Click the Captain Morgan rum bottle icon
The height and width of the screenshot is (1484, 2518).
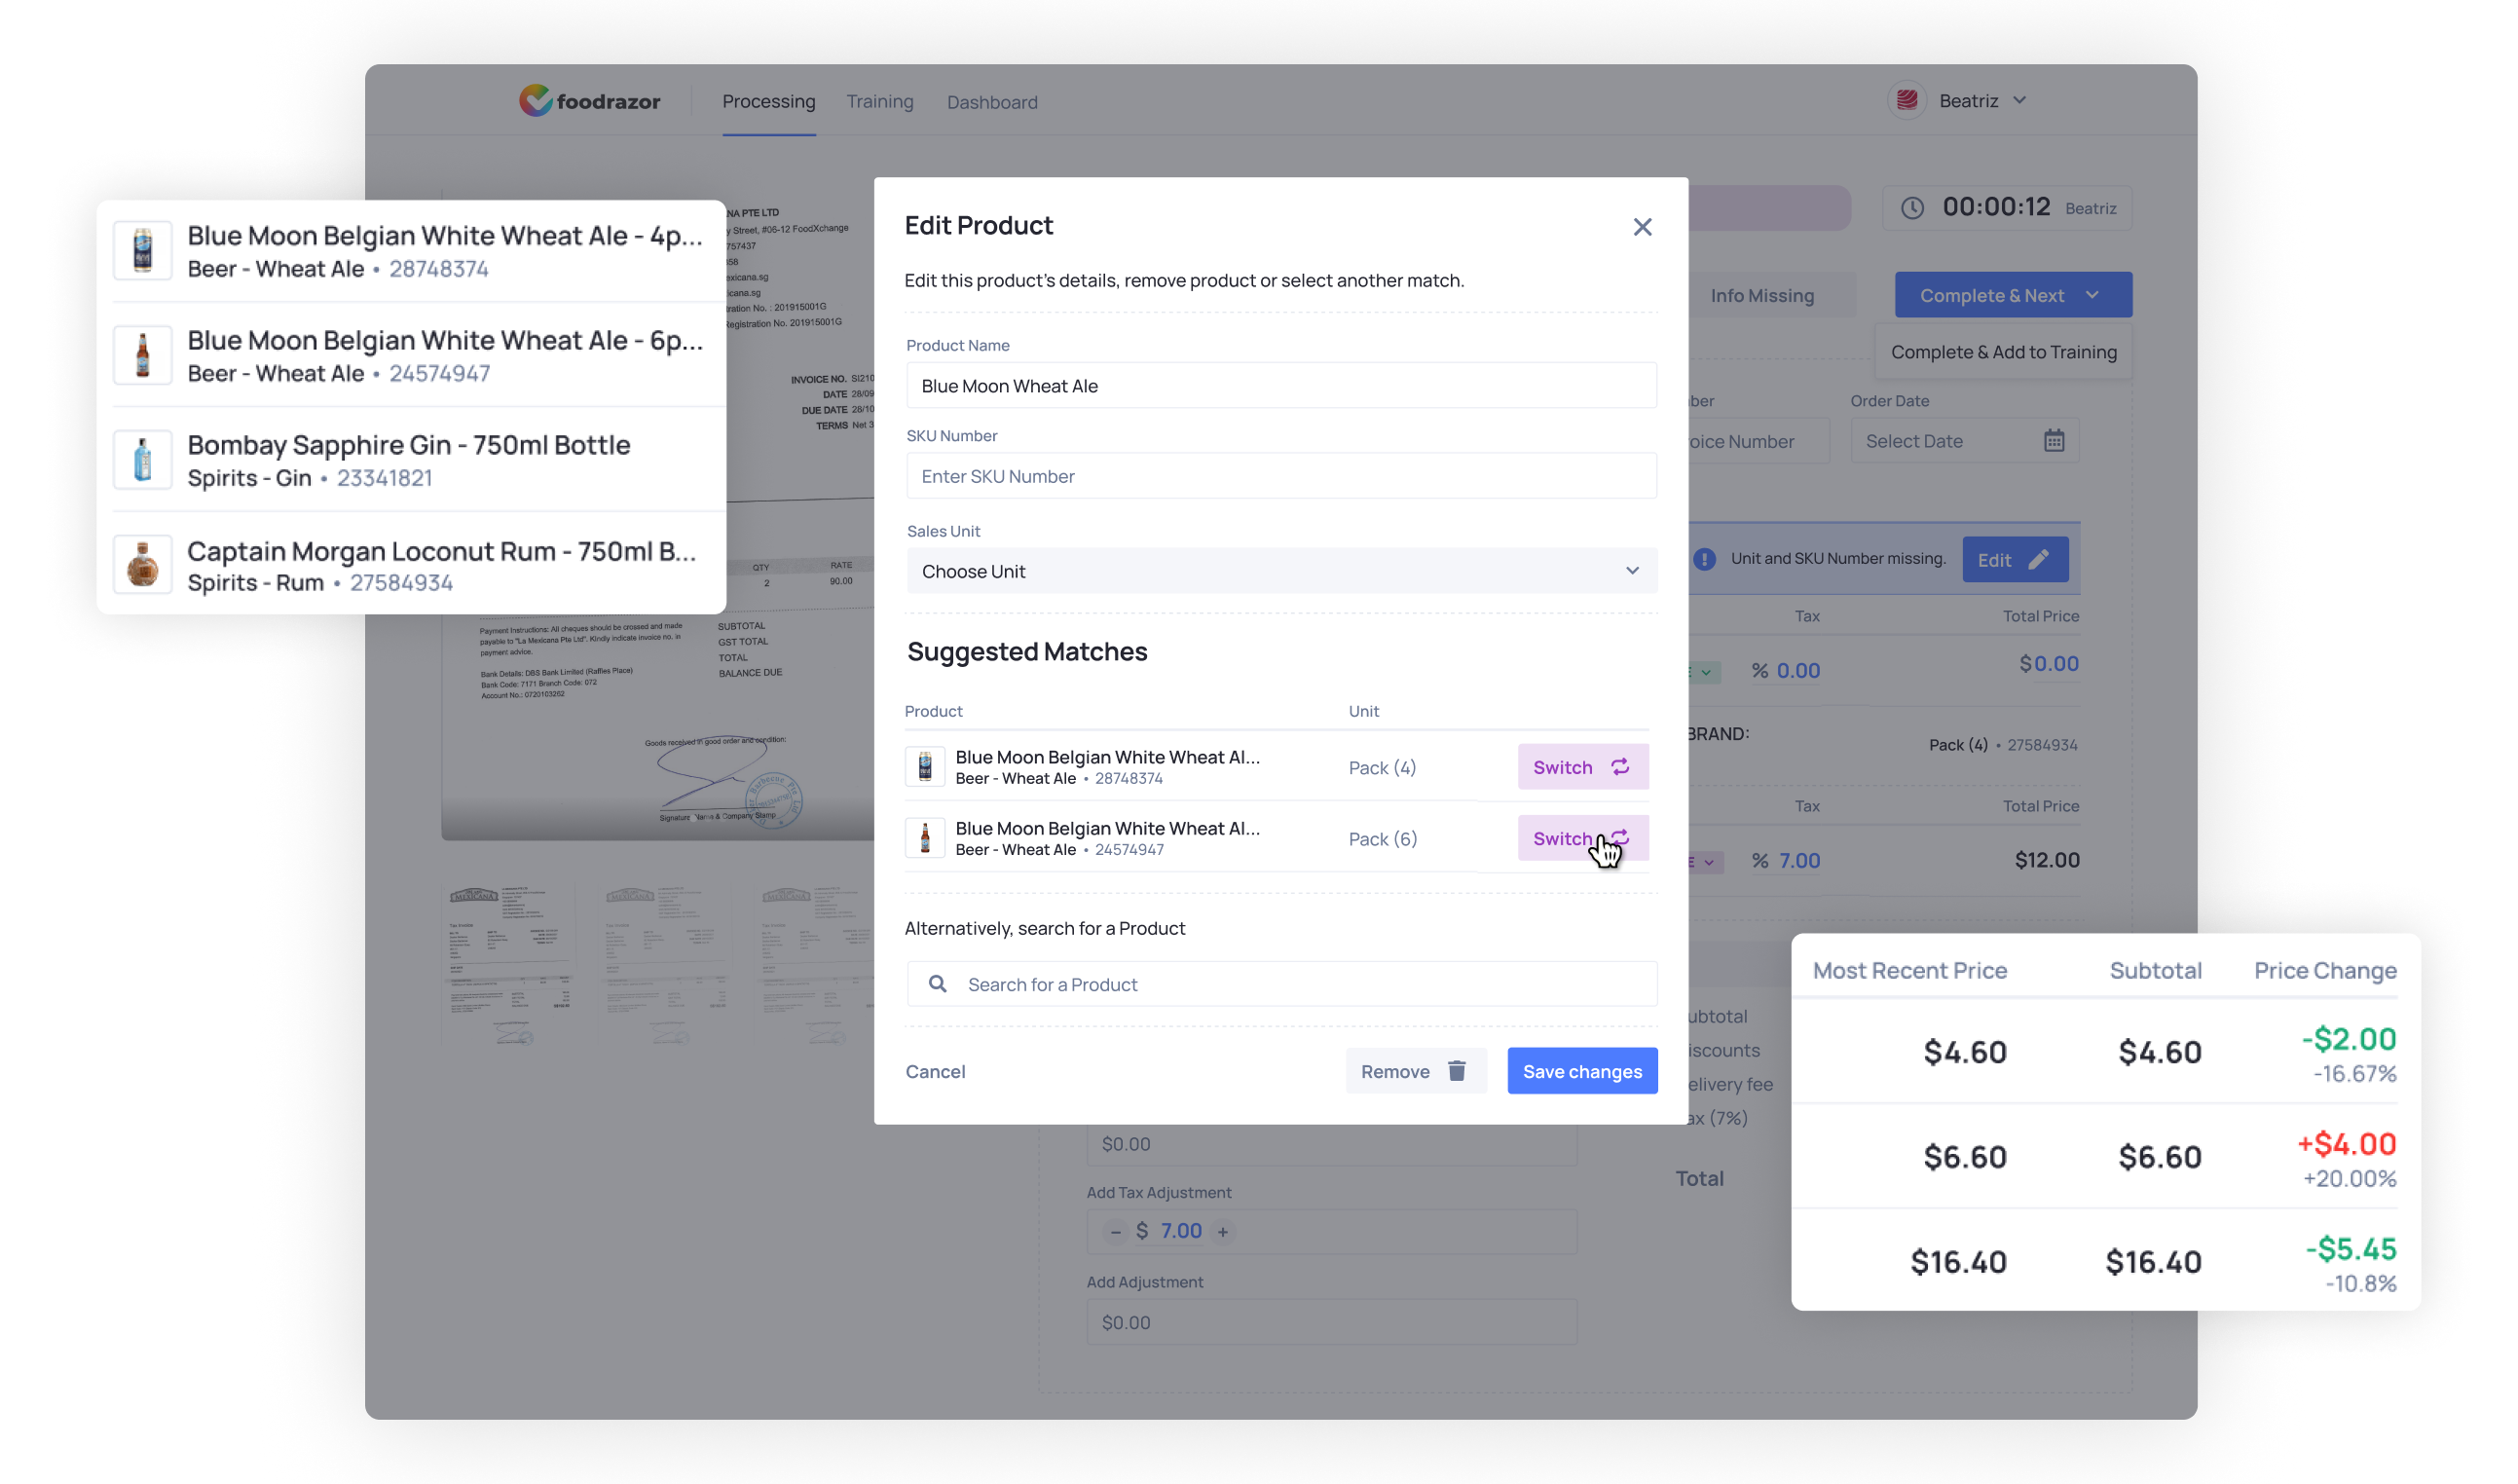point(142,565)
